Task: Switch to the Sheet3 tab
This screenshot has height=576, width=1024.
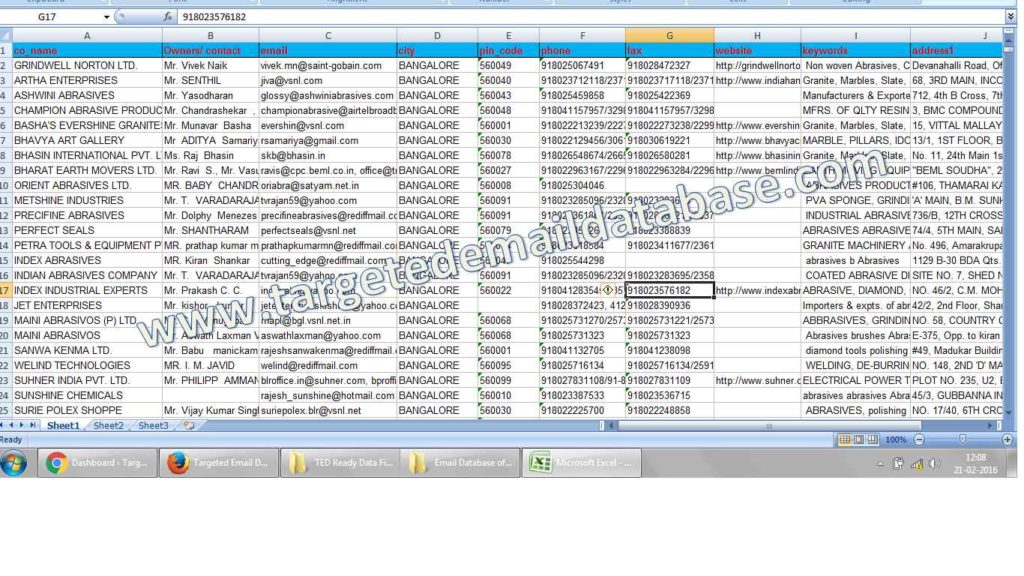Action: pyautogui.click(x=153, y=426)
